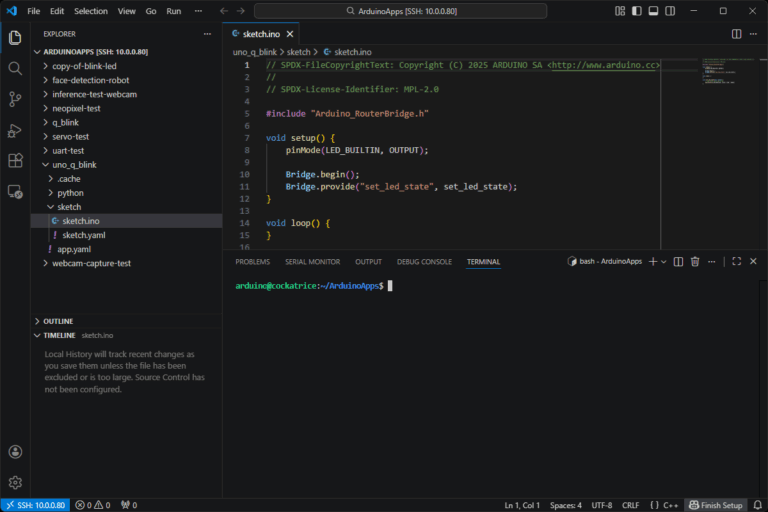Screen dimensions: 768x512
Task: Open the File menu
Action: (34, 11)
